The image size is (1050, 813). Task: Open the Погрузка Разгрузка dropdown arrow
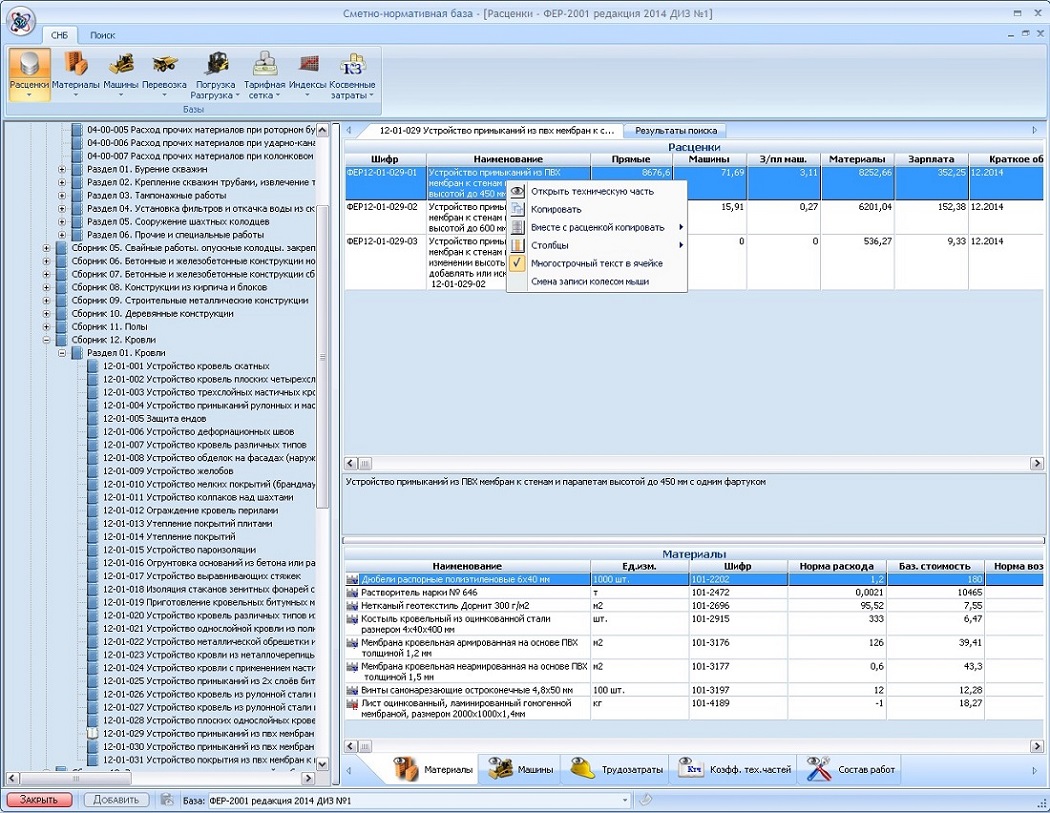pyautogui.click(x=237, y=95)
